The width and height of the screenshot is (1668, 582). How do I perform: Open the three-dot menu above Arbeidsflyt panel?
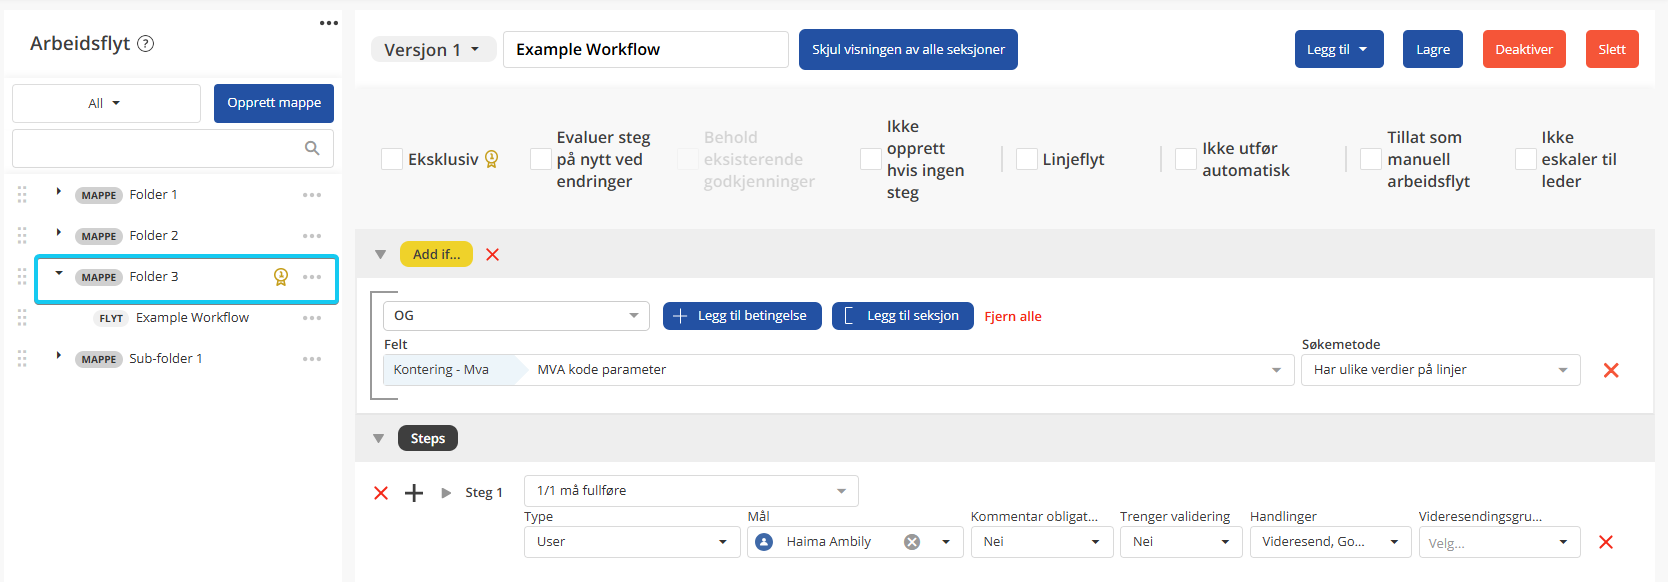point(329,23)
